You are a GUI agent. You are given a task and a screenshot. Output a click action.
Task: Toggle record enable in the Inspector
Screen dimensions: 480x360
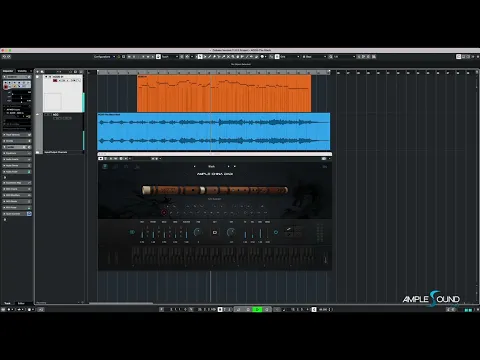[x=6, y=86]
